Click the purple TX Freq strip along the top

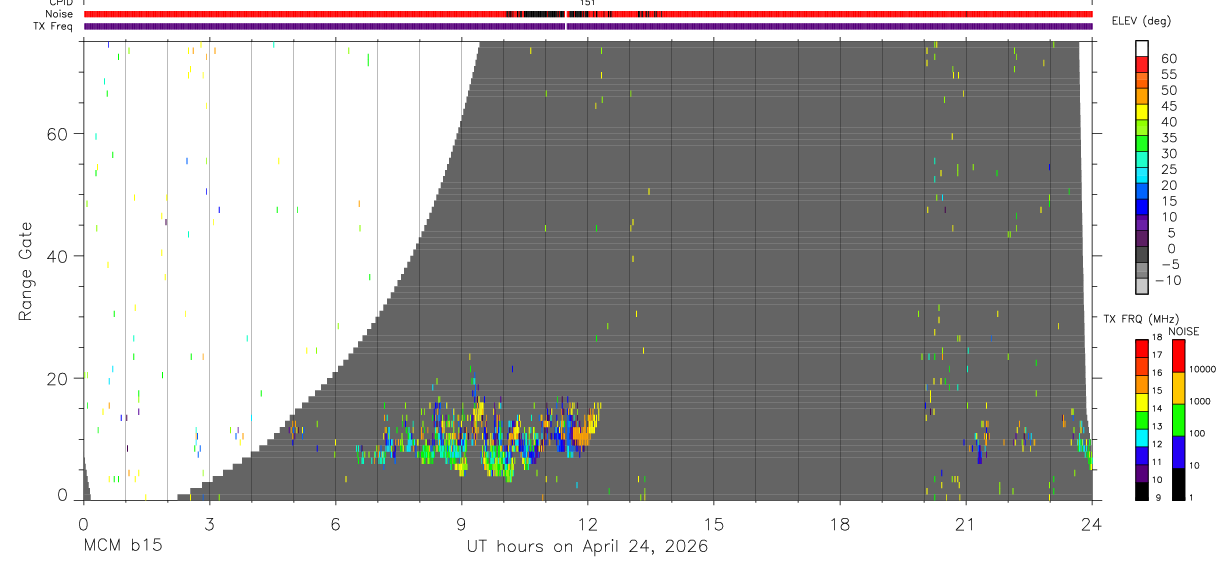[587, 26]
